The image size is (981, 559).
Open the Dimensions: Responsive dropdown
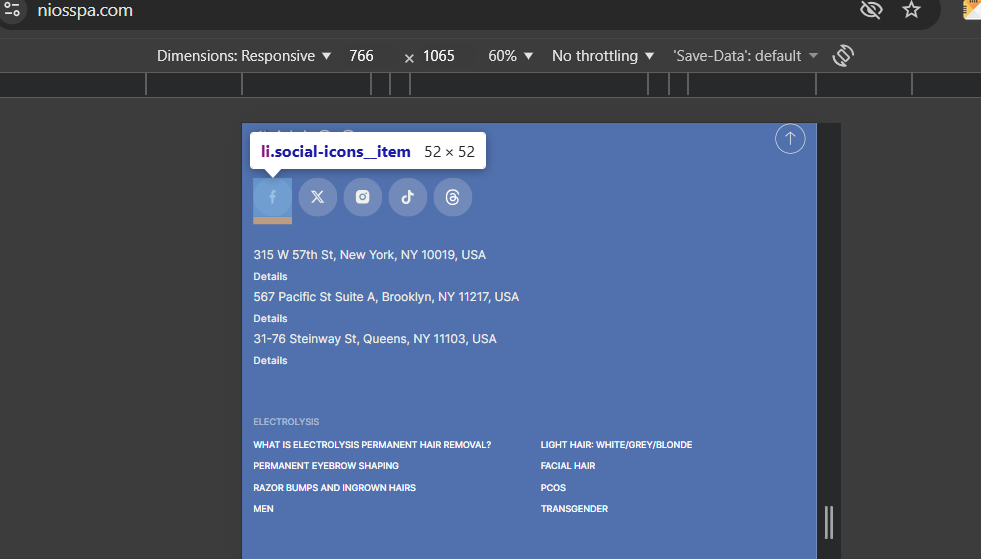243,56
